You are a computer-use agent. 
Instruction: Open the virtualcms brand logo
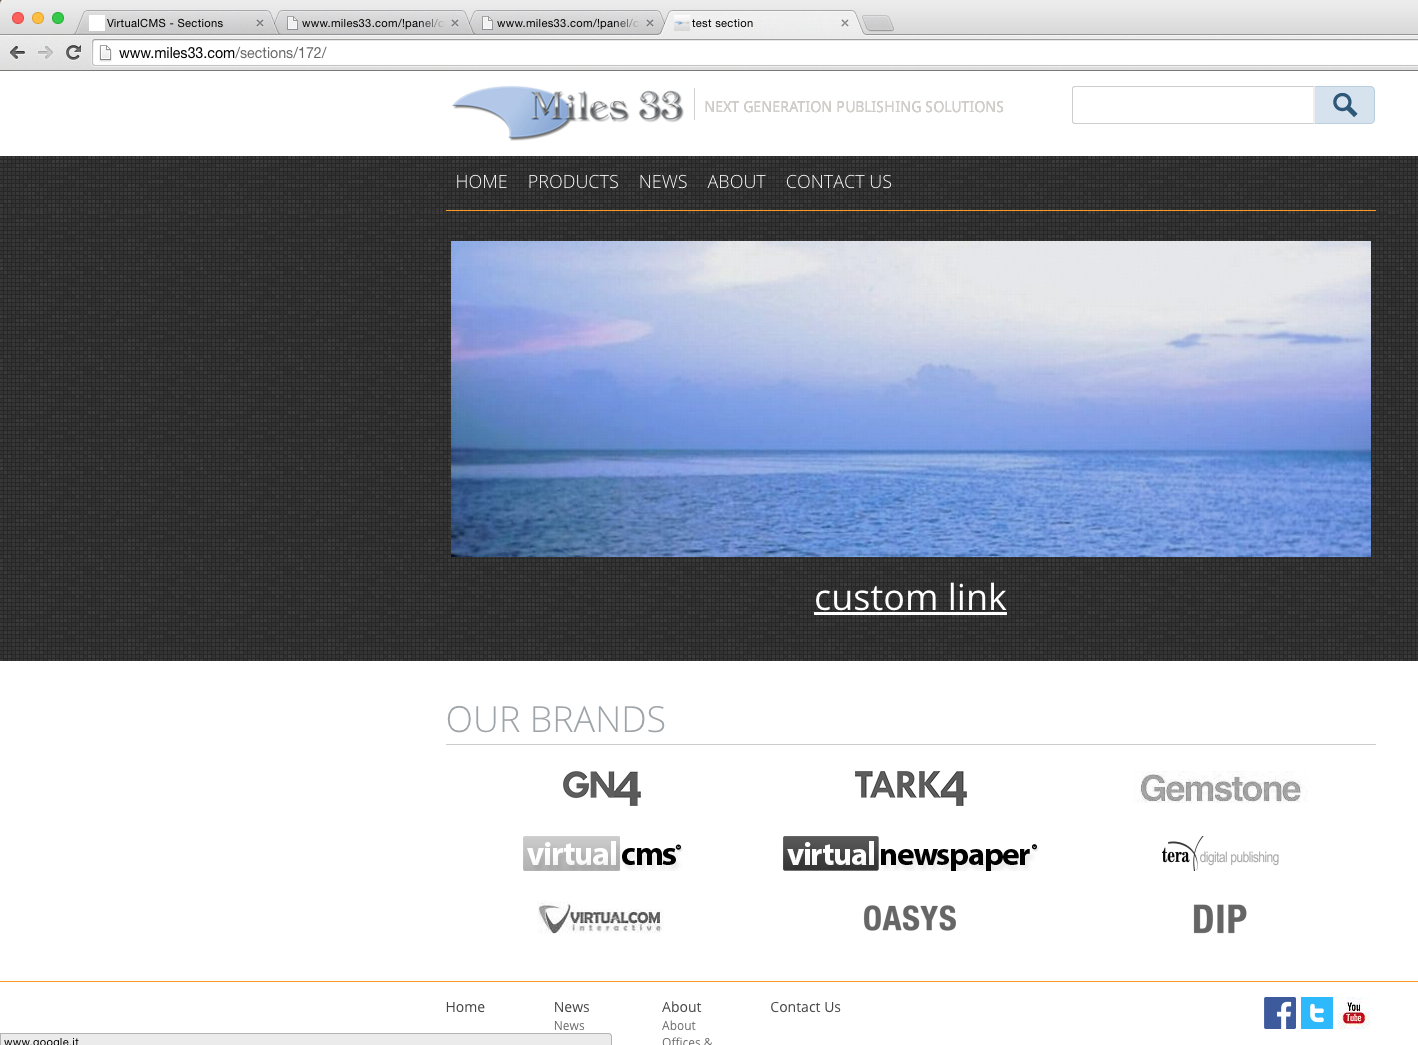tap(601, 854)
